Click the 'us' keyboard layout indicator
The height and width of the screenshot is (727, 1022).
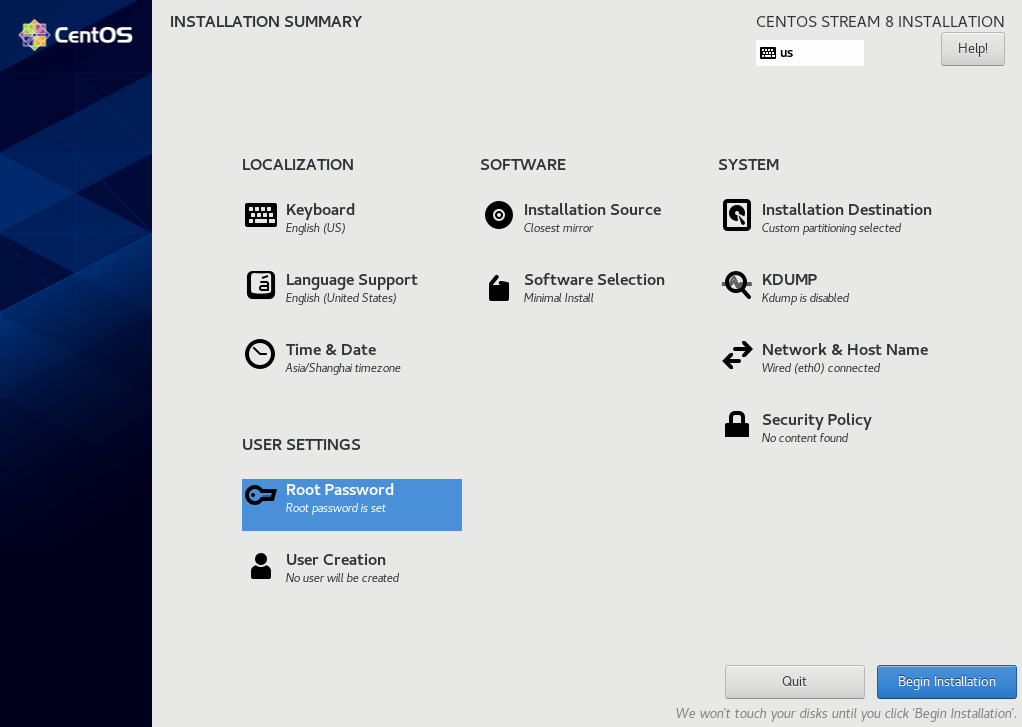tap(810, 53)
